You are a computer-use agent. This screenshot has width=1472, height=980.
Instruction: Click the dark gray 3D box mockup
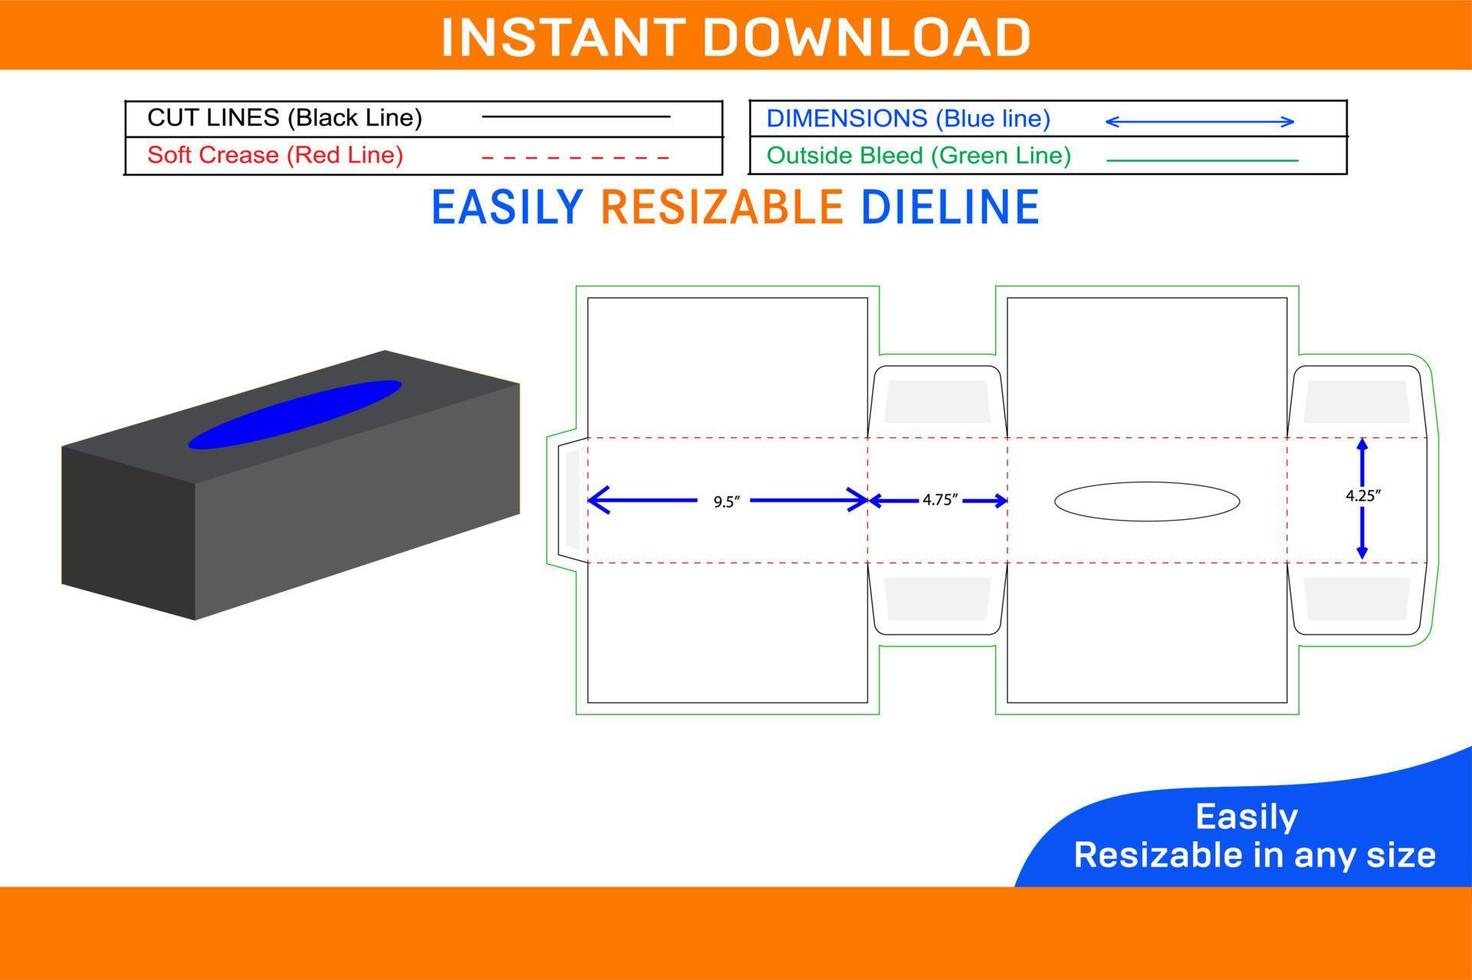pos(291,485)
